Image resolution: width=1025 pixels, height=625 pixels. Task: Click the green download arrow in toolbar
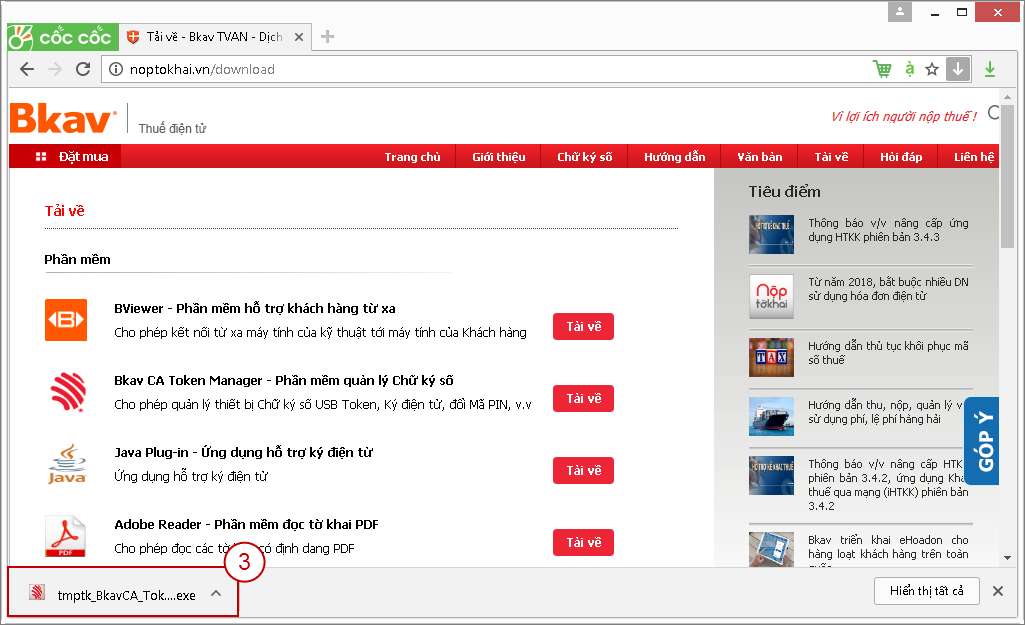[989, 69]
